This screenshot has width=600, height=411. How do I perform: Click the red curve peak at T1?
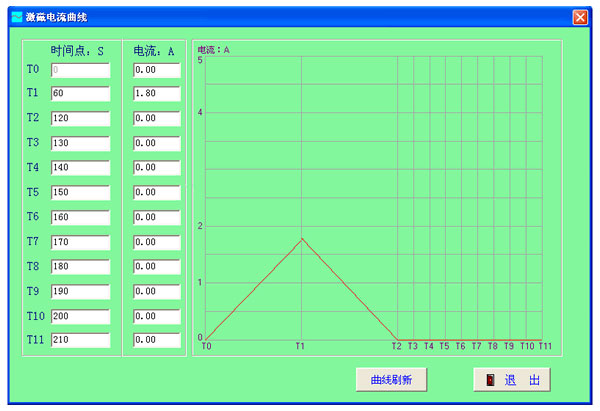301,238
